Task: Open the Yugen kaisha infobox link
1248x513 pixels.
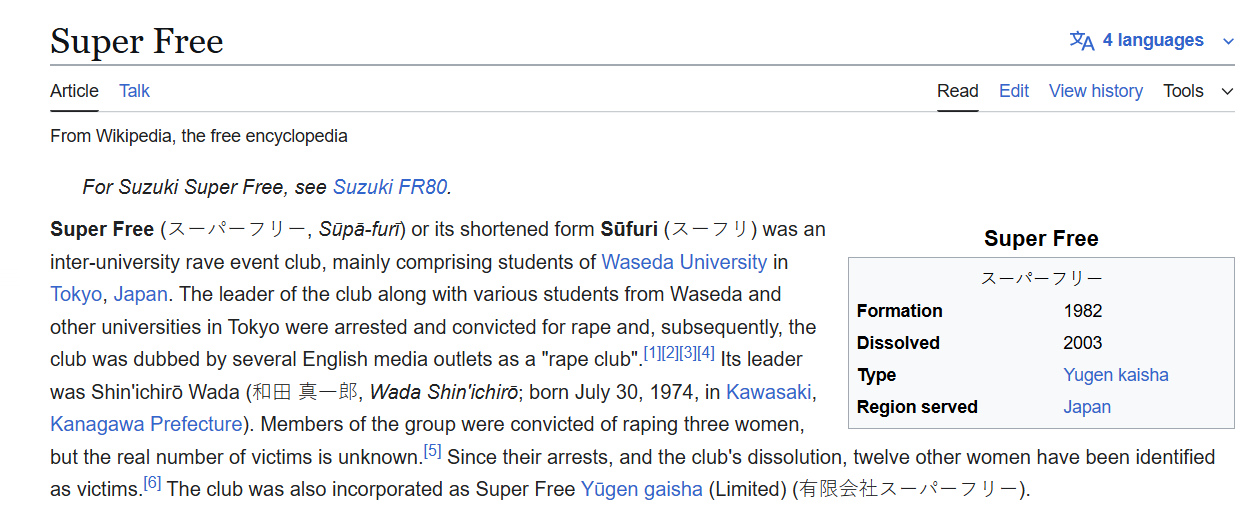Action: pos(1116,375)
